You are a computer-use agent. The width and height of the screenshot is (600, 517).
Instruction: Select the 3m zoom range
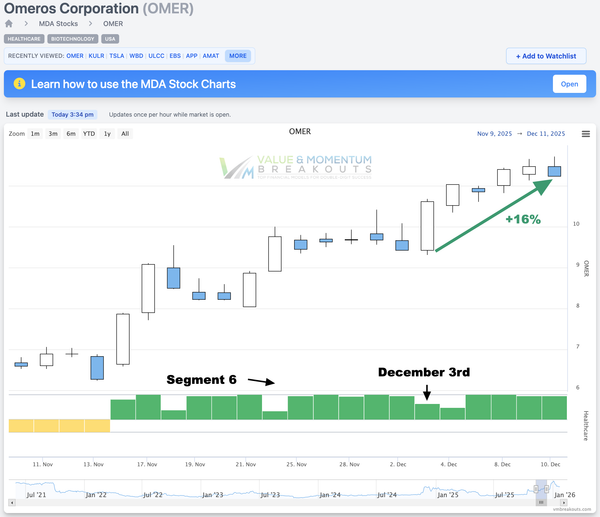[x=53, y=133]
